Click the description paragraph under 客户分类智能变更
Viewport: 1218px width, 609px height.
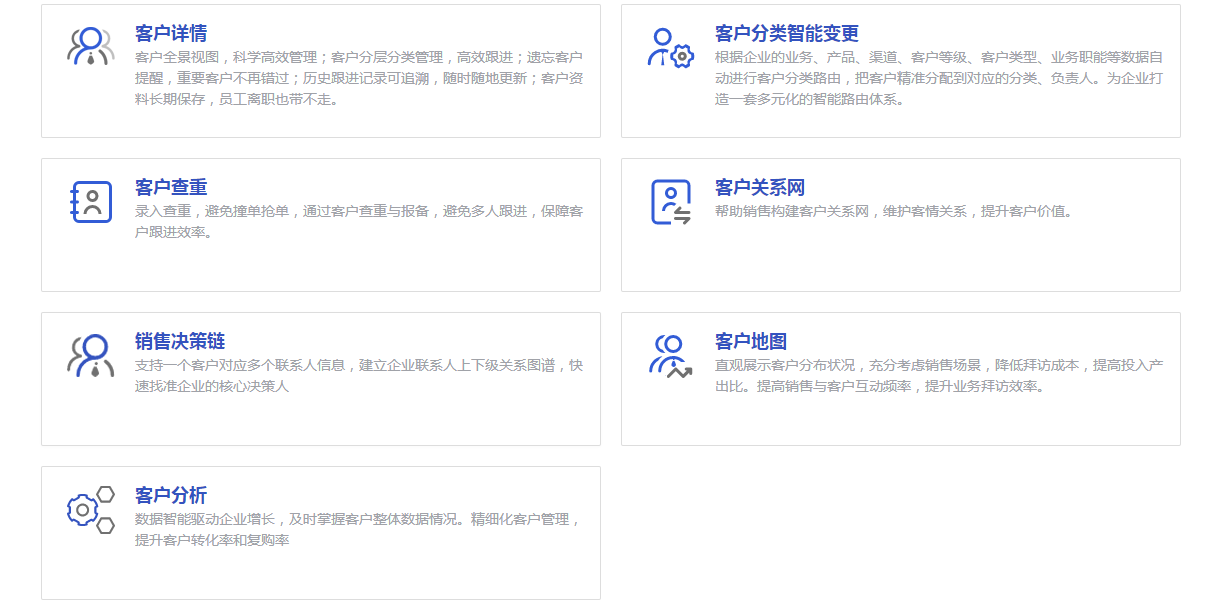pos(938,78)
